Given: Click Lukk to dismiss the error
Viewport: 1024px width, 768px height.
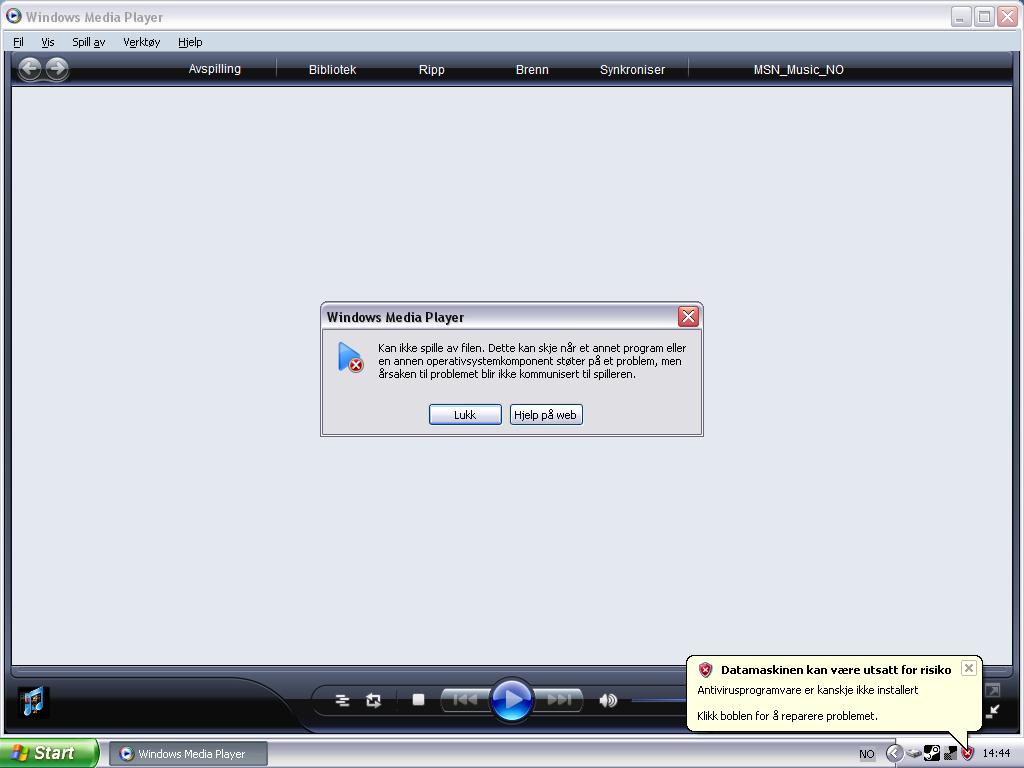Looking at the screenshot, I should [465, 415].
